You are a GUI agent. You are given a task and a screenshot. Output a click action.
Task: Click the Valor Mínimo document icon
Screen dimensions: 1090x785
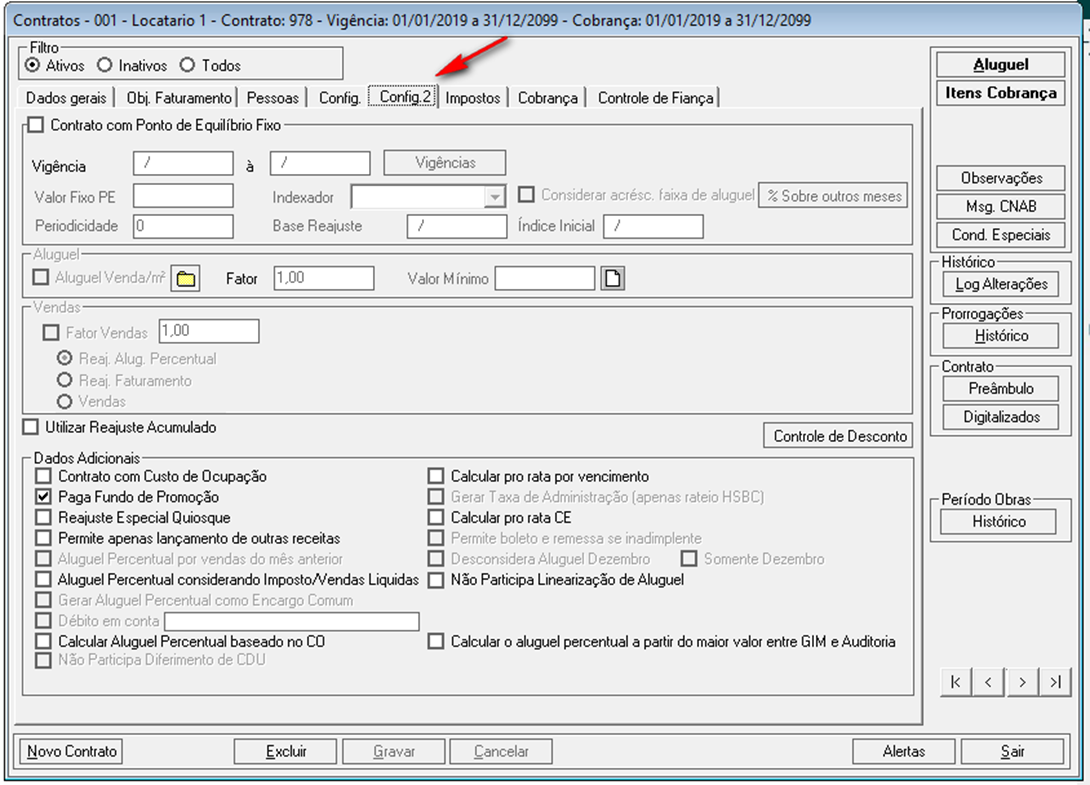(612, 279)
